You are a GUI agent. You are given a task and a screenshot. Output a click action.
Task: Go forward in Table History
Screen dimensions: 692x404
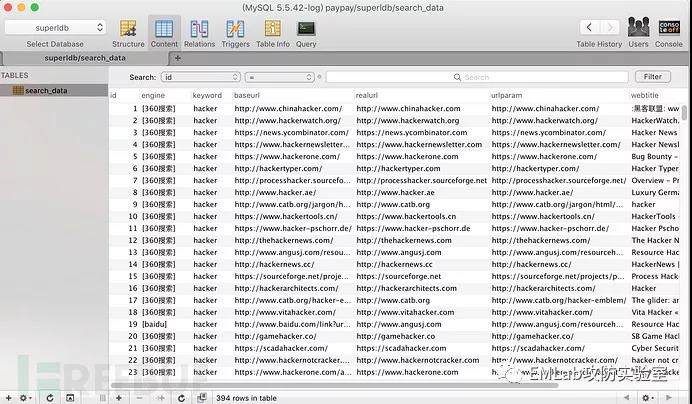pos(609,27)
